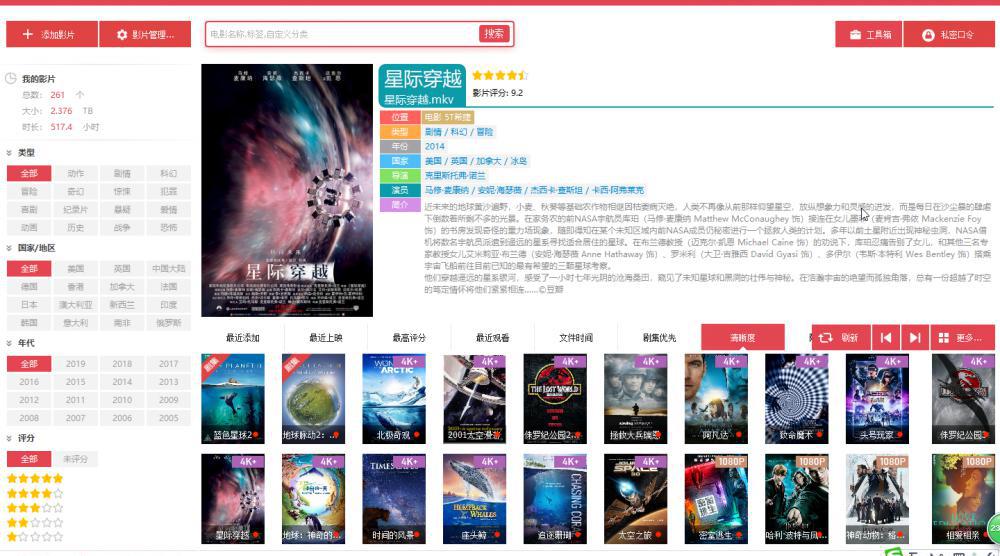This screenshot has height=556, width=1000.
Task: Click the gear icon on 影片管理
Action: [x=122, y=34]
